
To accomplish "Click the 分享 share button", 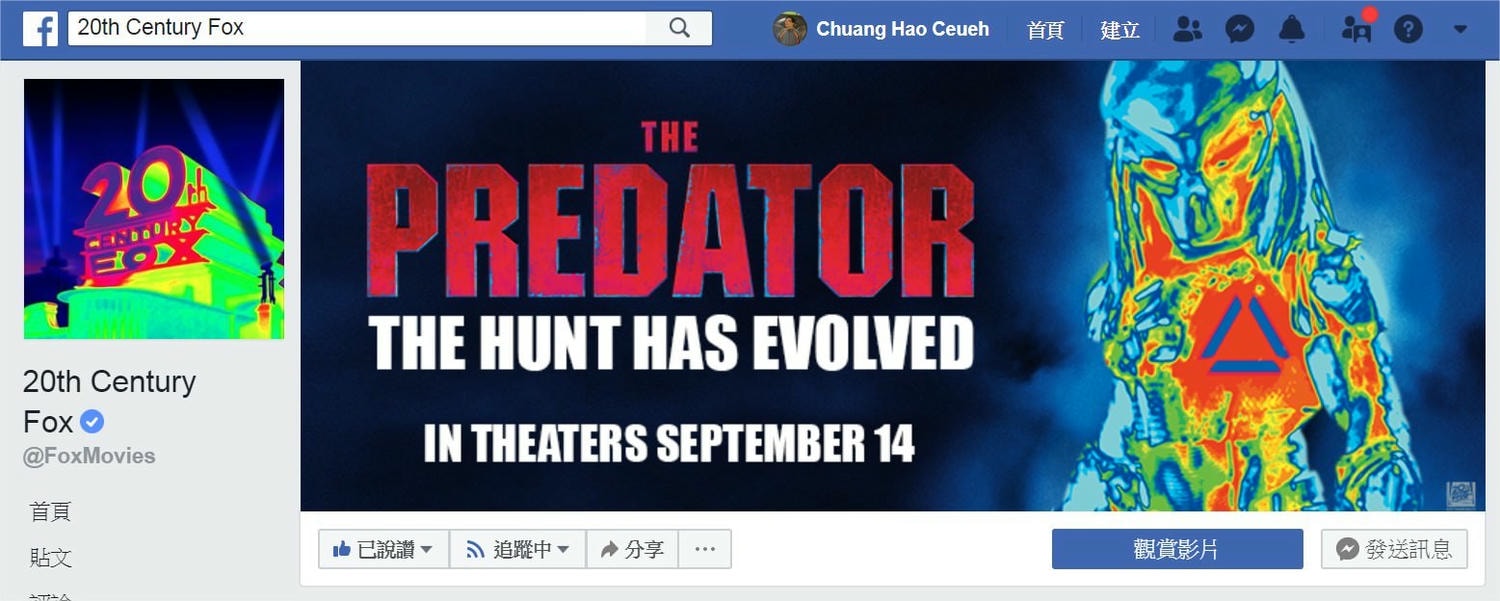I will point(632,549).
